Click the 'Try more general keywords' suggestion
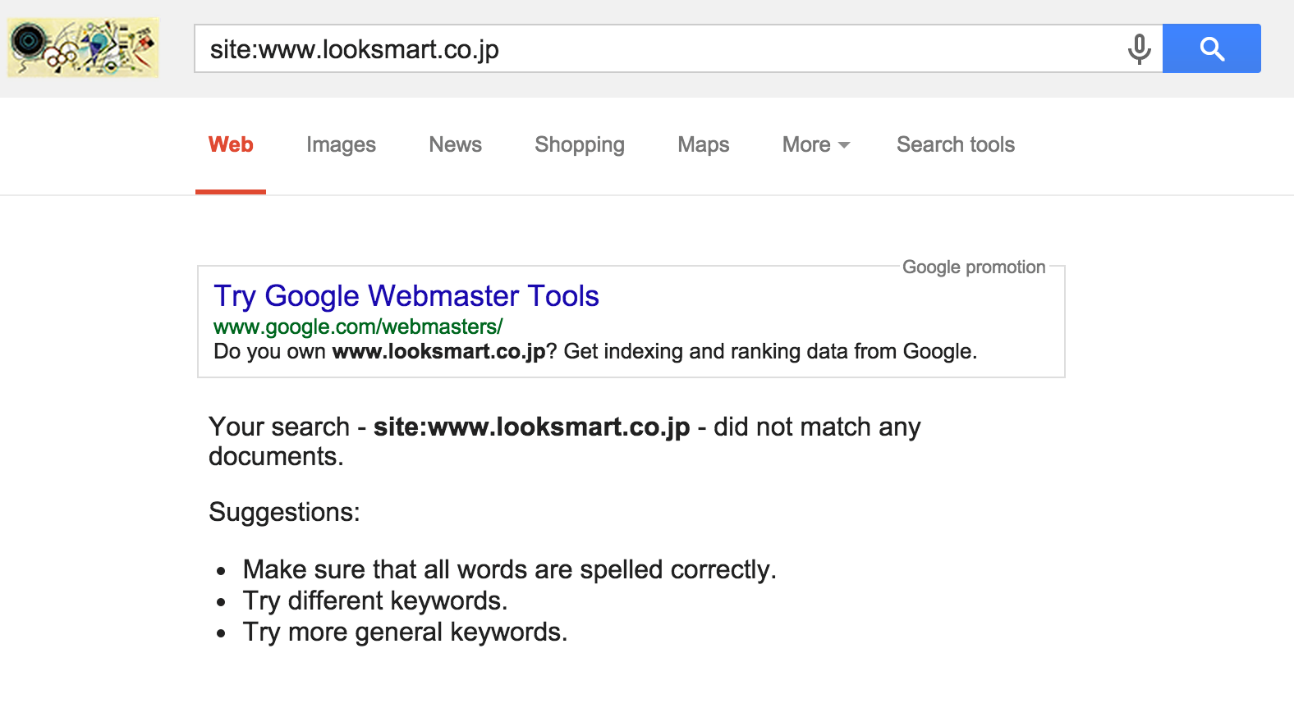Viewport: 1294px width, 717px height. coord(405,632)
